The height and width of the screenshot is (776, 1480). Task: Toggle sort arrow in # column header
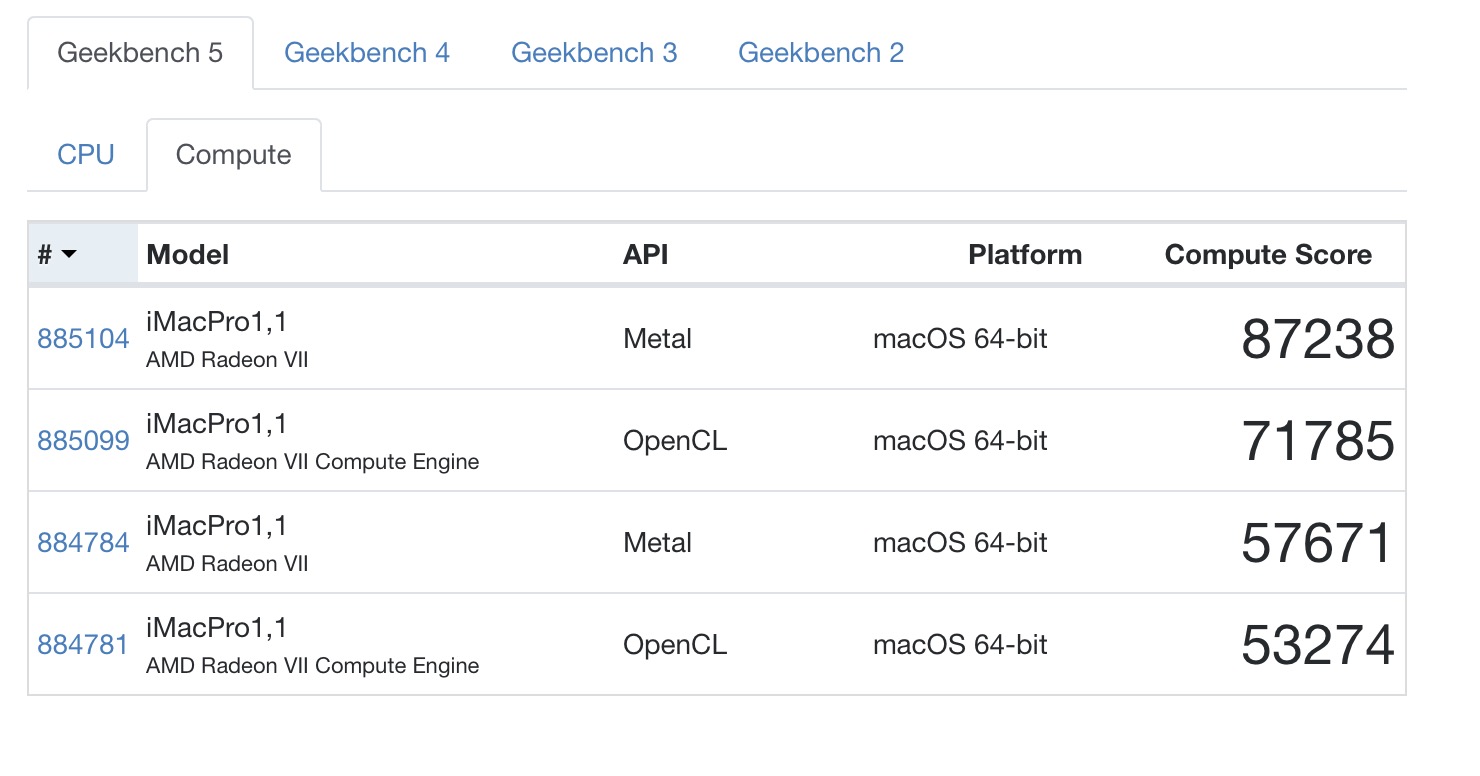68,255
